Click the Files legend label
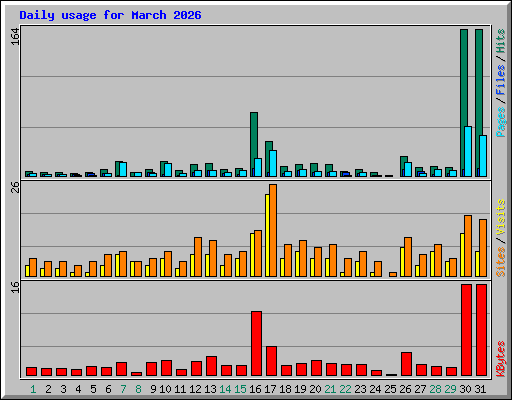 (x=500, y=80)
